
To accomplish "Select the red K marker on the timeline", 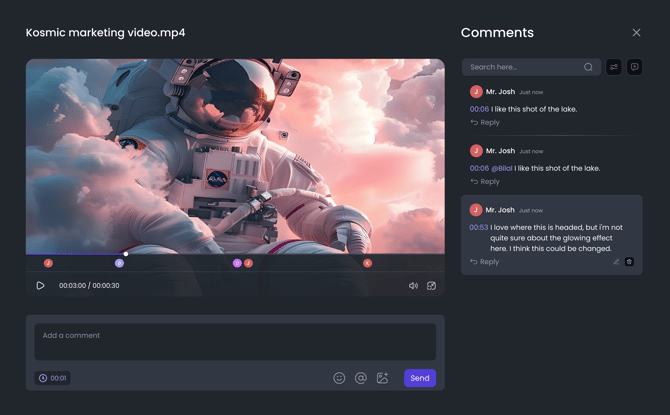I will [367, 263].
